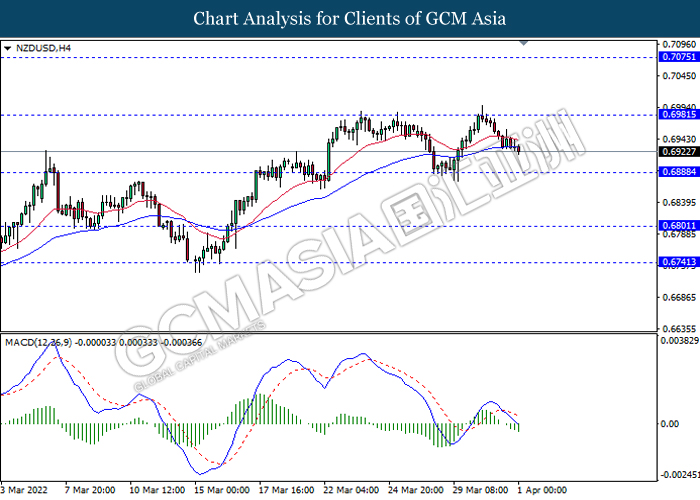Viewport: 700px width, 500px height.
Task: Select the MACD 0.00 scale value
Action: point(670,423)
